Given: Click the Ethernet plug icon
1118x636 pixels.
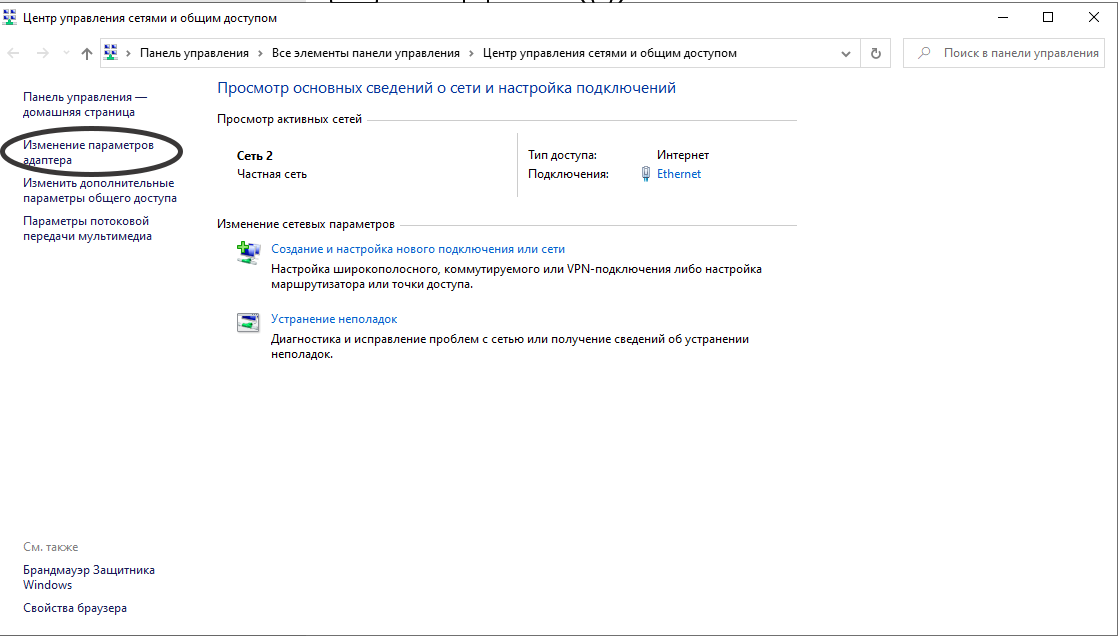Looking at the screenshot, I should pyautogui.click(x=646, y=174).
